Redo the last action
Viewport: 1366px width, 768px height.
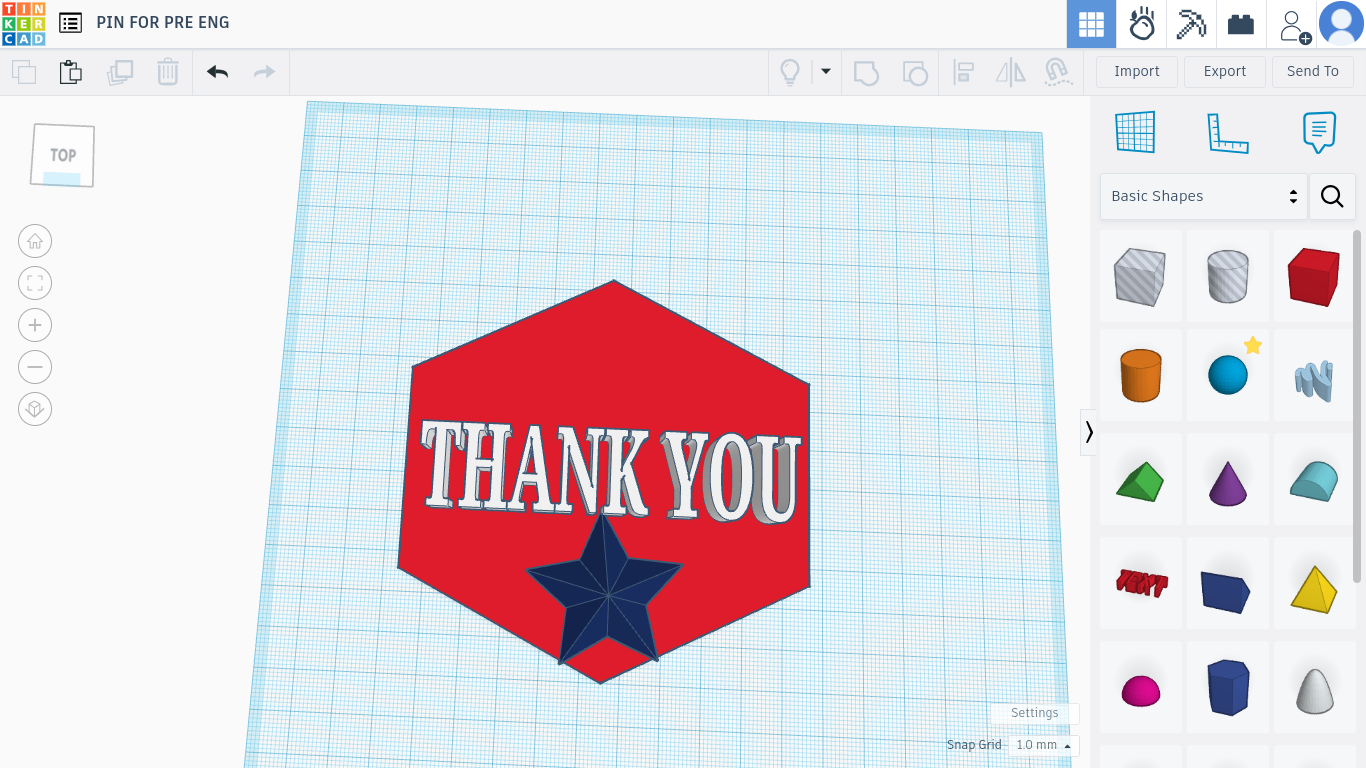264,72
